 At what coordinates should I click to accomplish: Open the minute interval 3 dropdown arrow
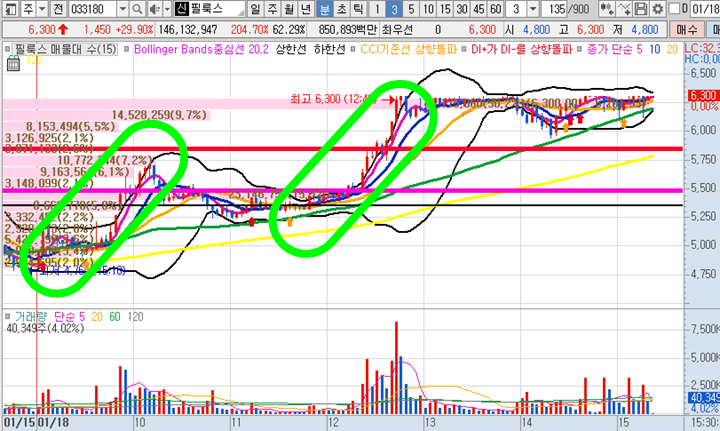tap(533, 9)
